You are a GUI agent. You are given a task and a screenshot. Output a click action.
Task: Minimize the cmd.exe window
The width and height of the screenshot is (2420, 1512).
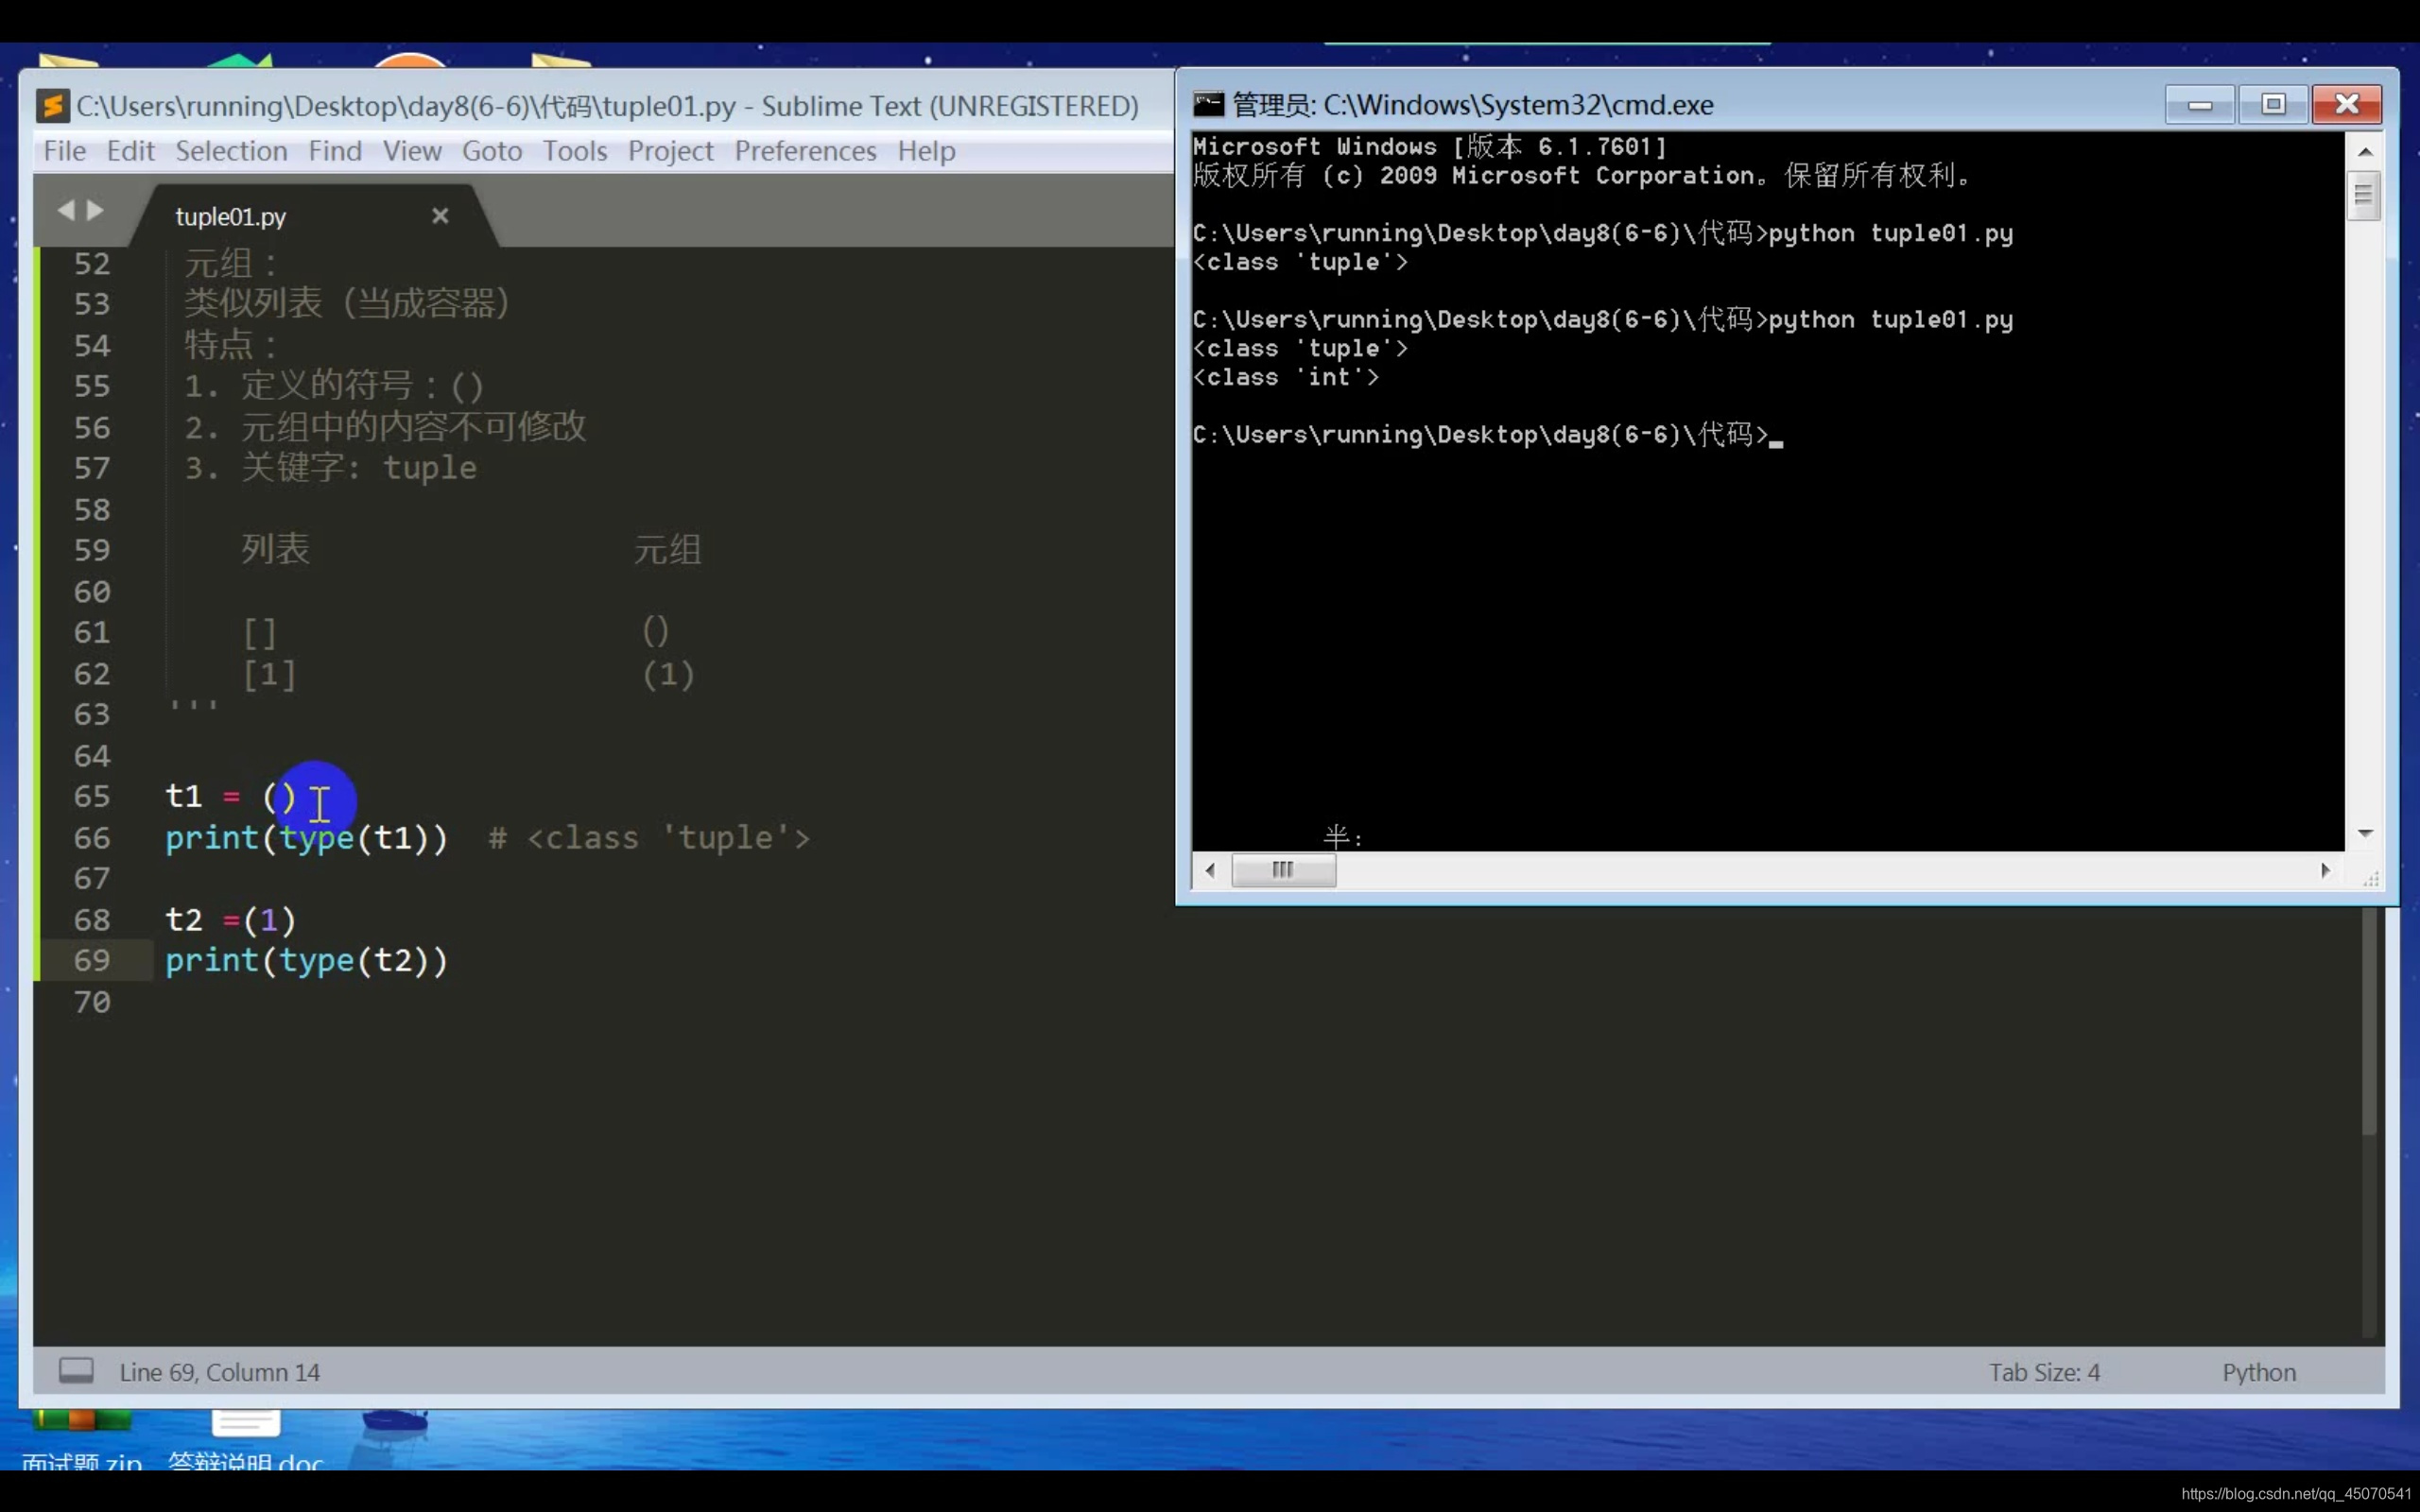click(x=2199, y=104)
